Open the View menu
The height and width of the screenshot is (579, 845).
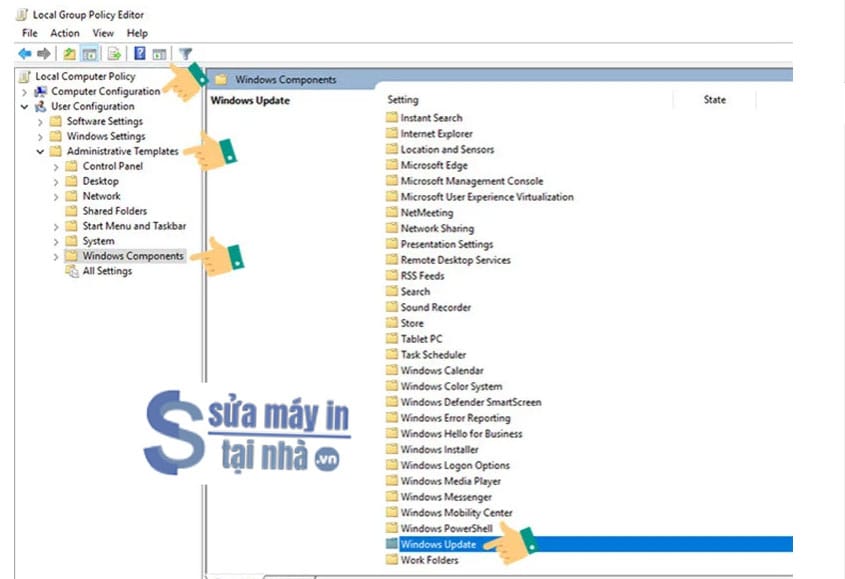(x=103, y=33)
